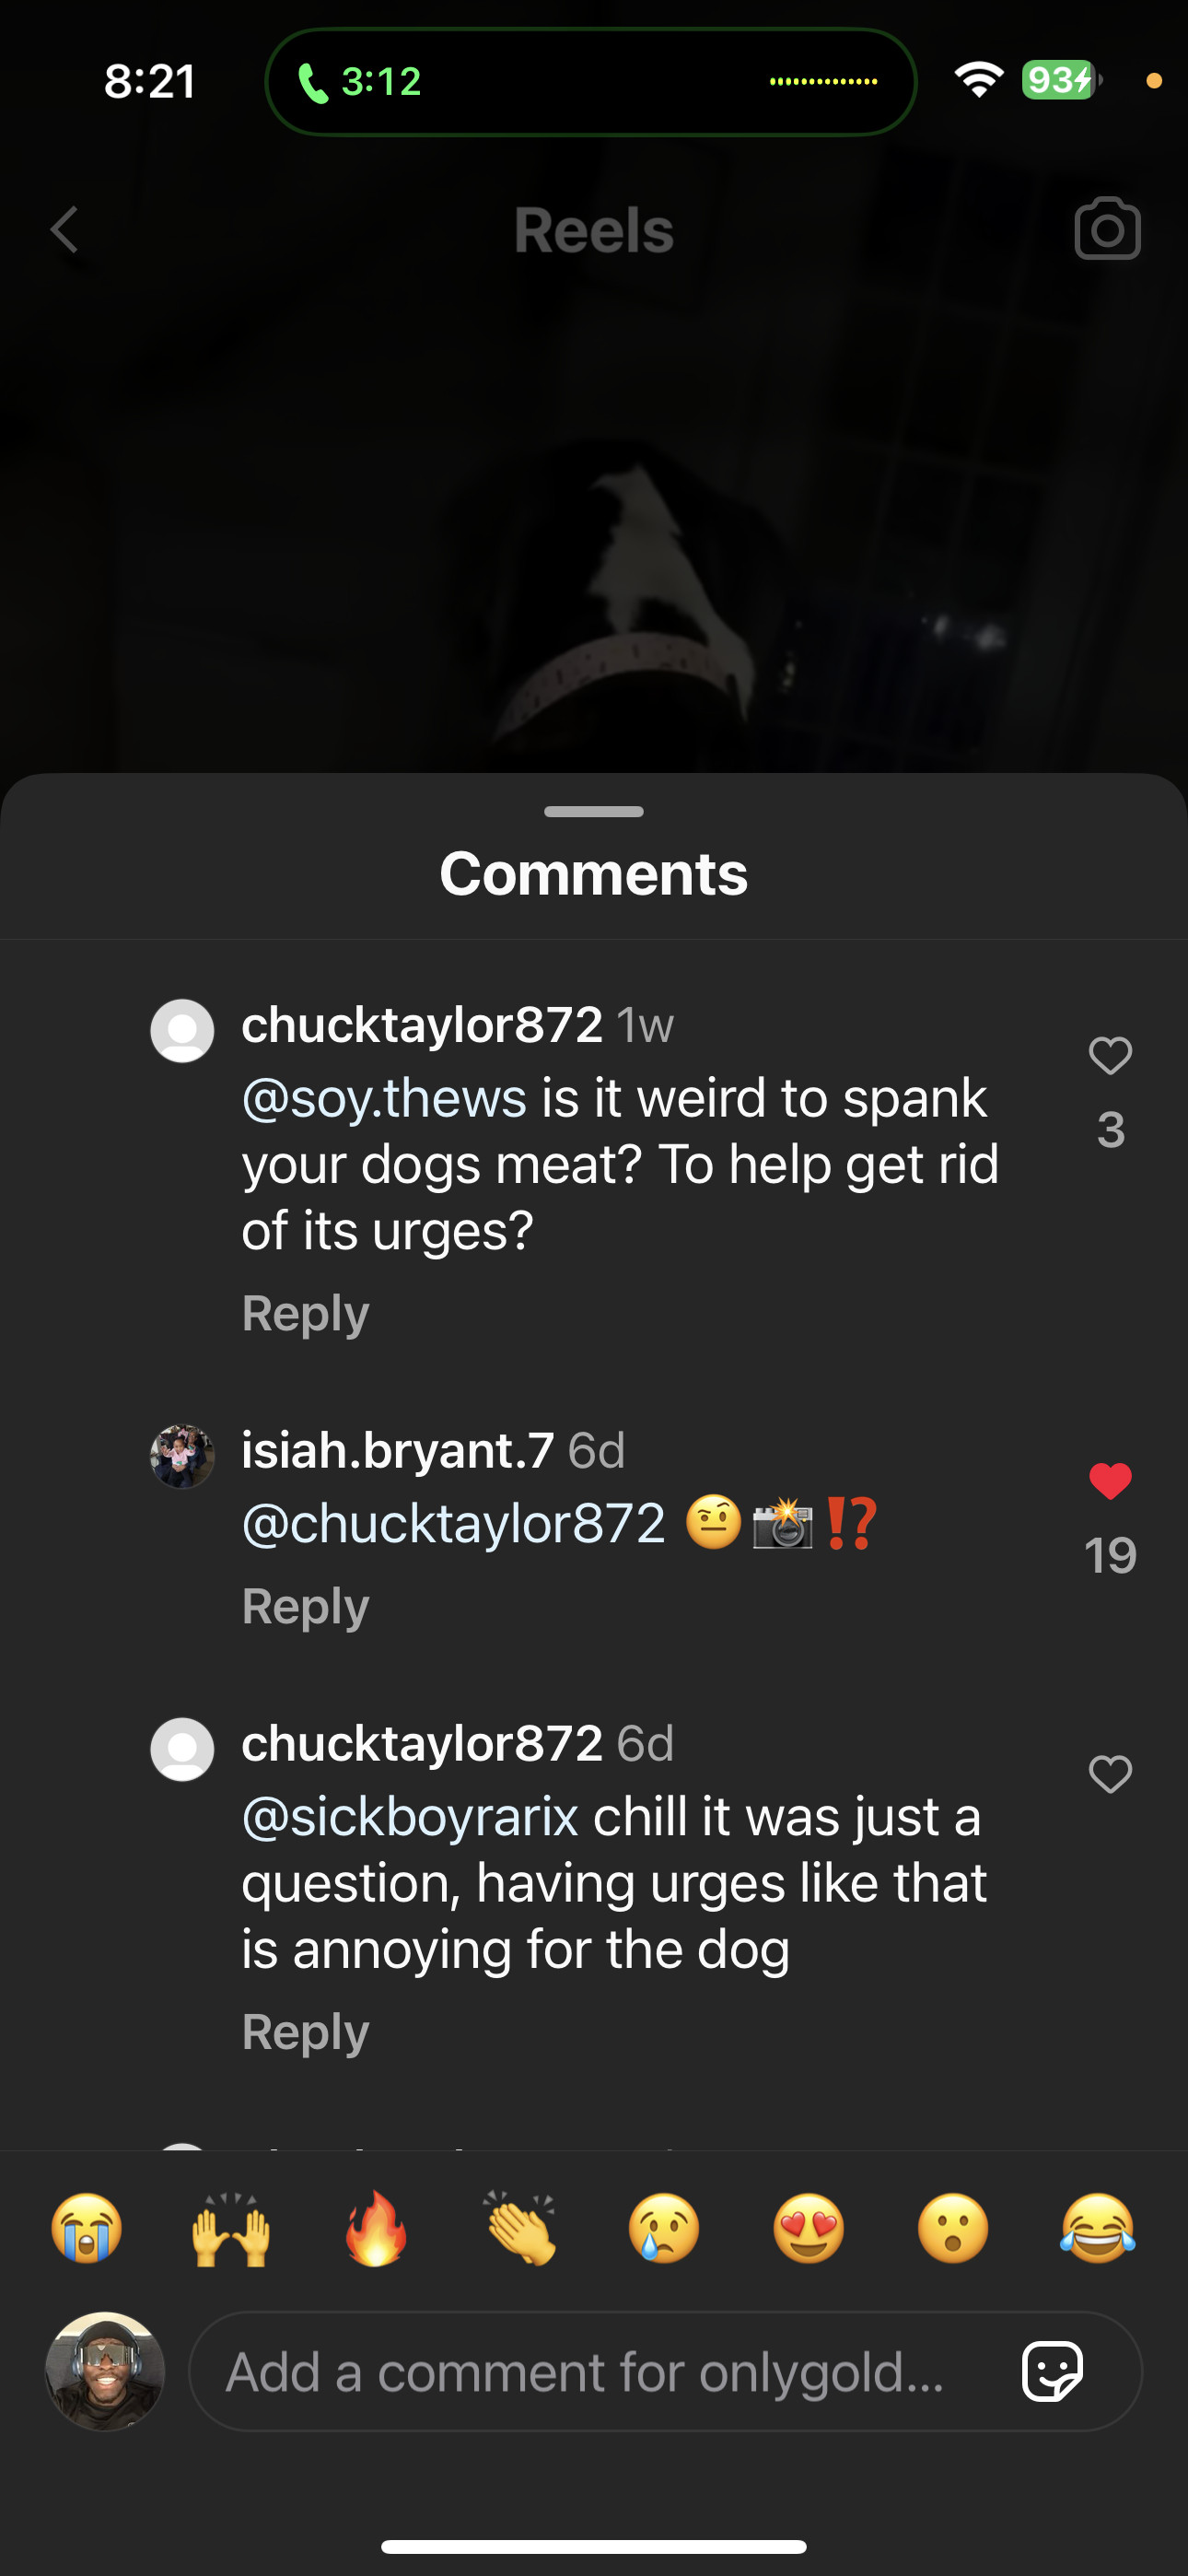Open the @soy.thews mention link
The image size is (1188, 2576).
(x=384, y=1099)
